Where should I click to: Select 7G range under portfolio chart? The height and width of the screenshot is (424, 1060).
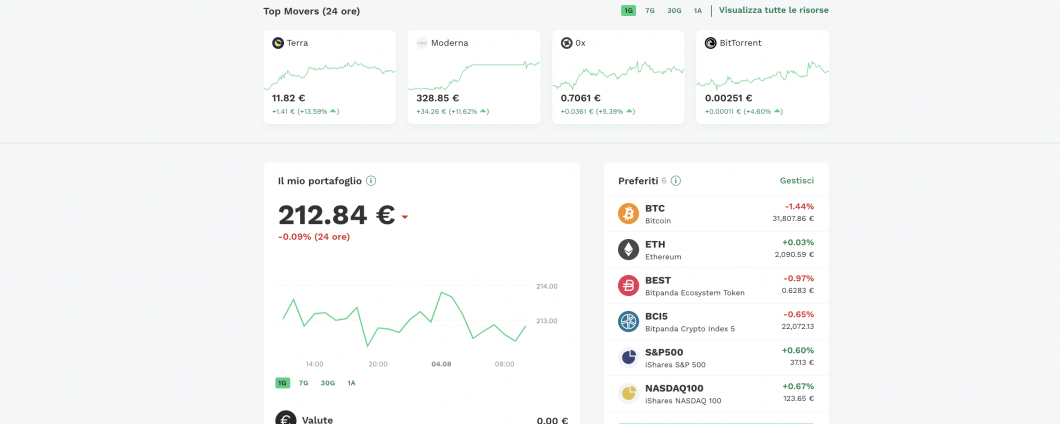pos(304,383)
